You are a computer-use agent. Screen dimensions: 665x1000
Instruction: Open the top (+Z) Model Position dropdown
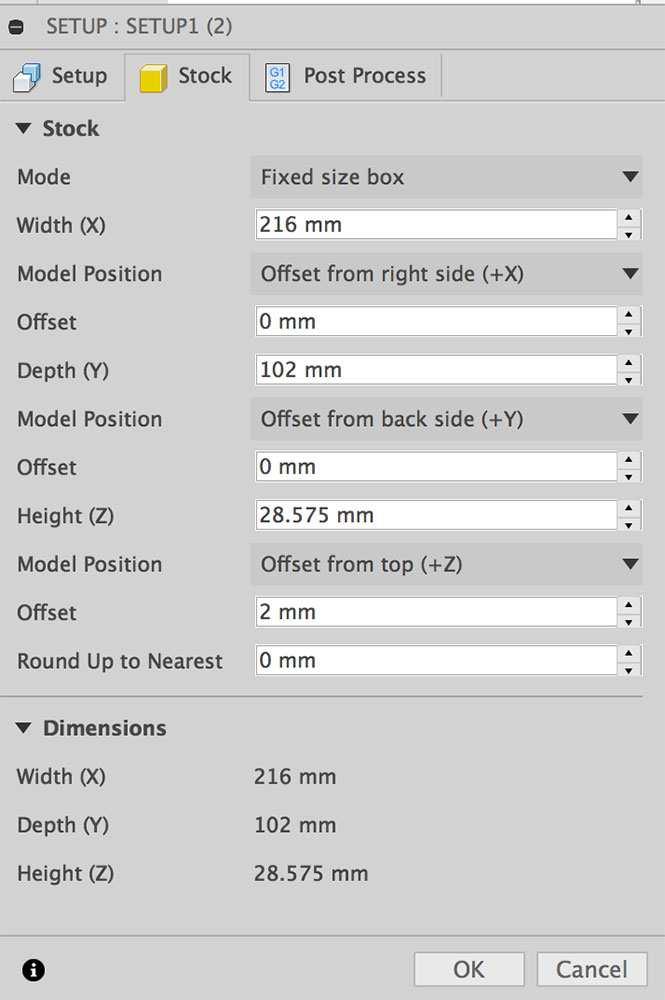(x=446, y=565)
